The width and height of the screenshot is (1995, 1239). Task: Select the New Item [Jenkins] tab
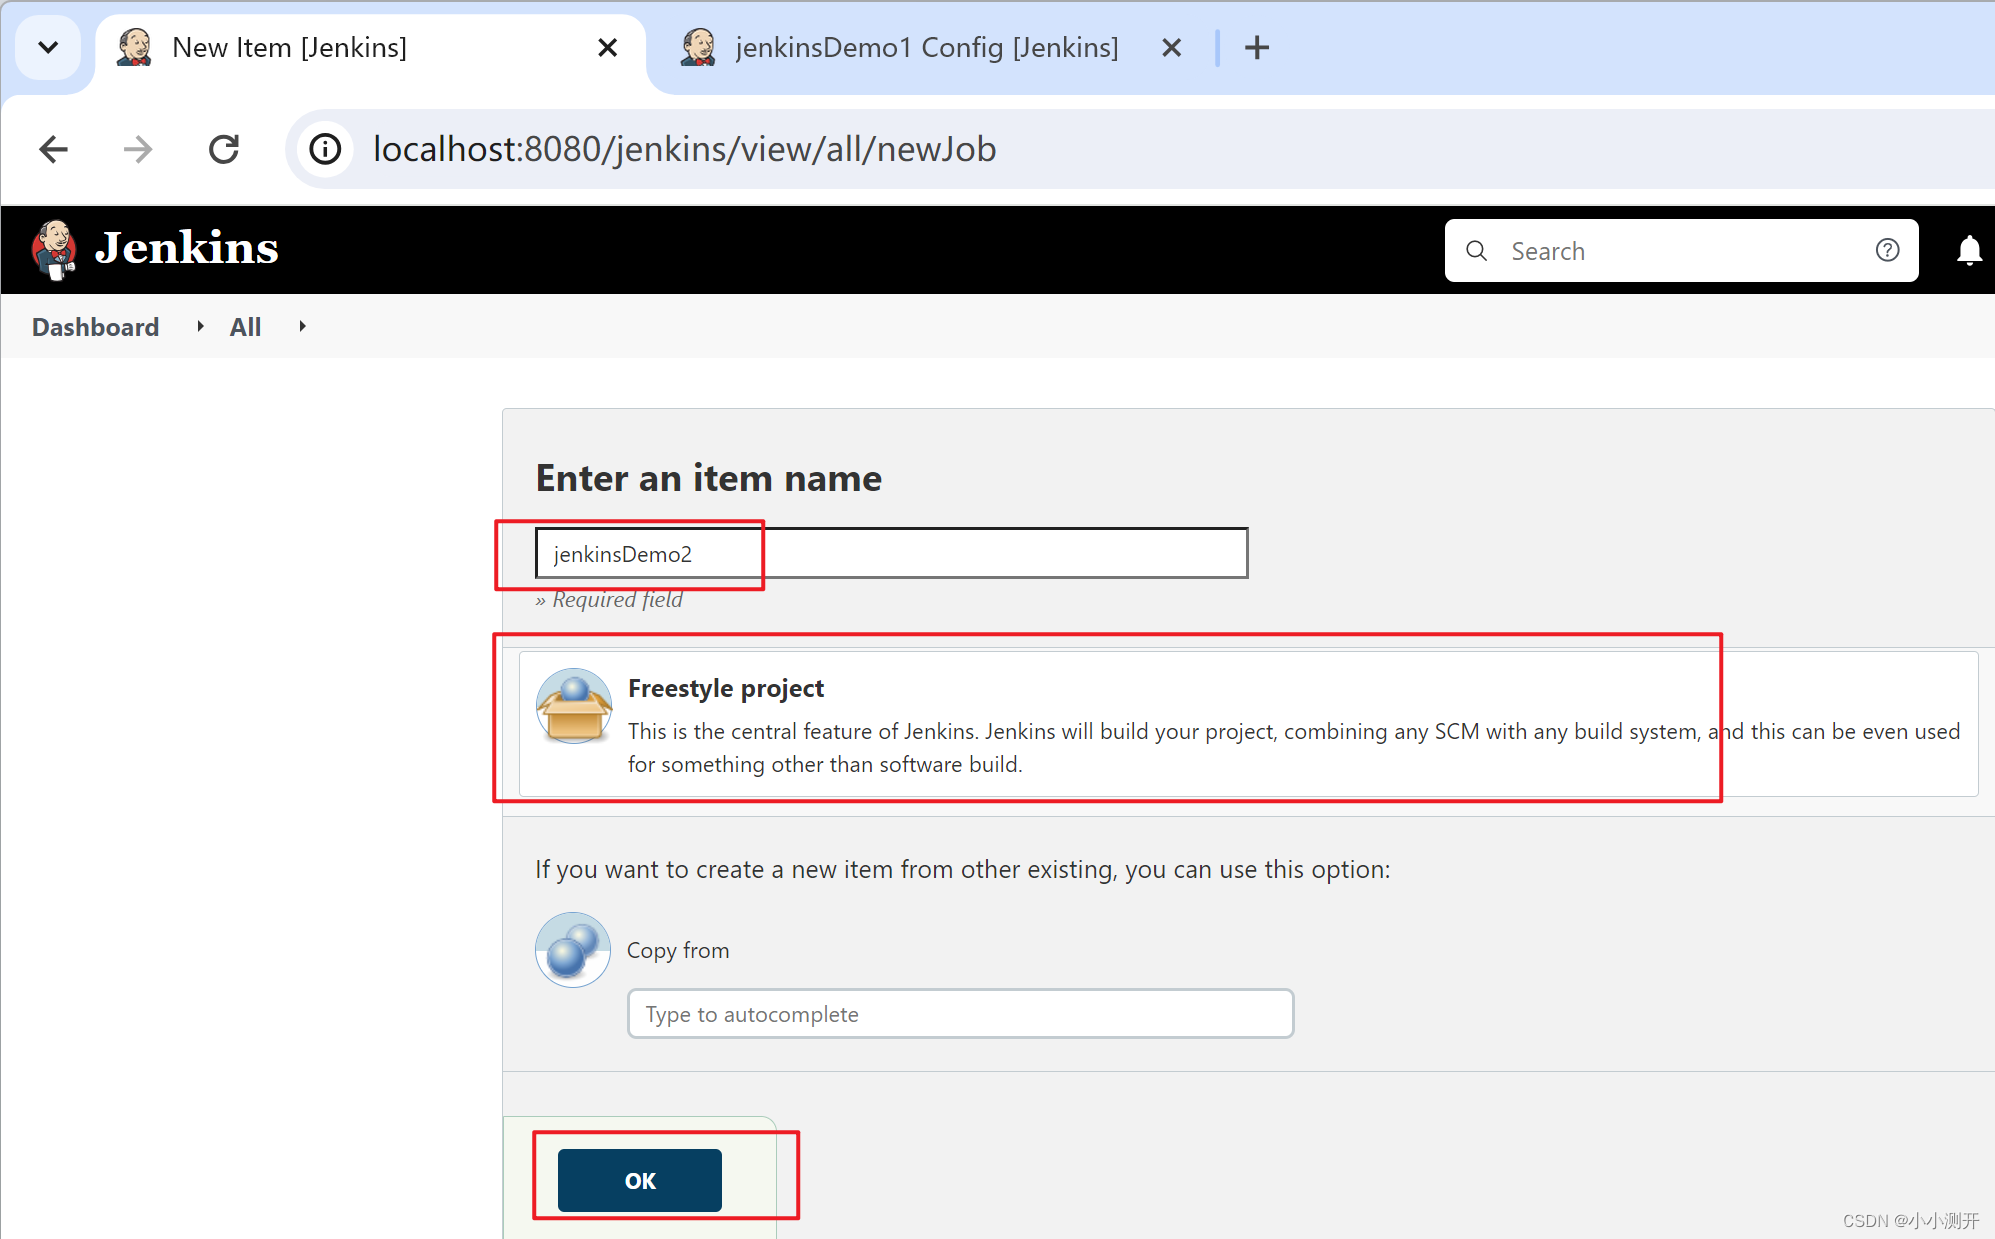coord(290,47)
